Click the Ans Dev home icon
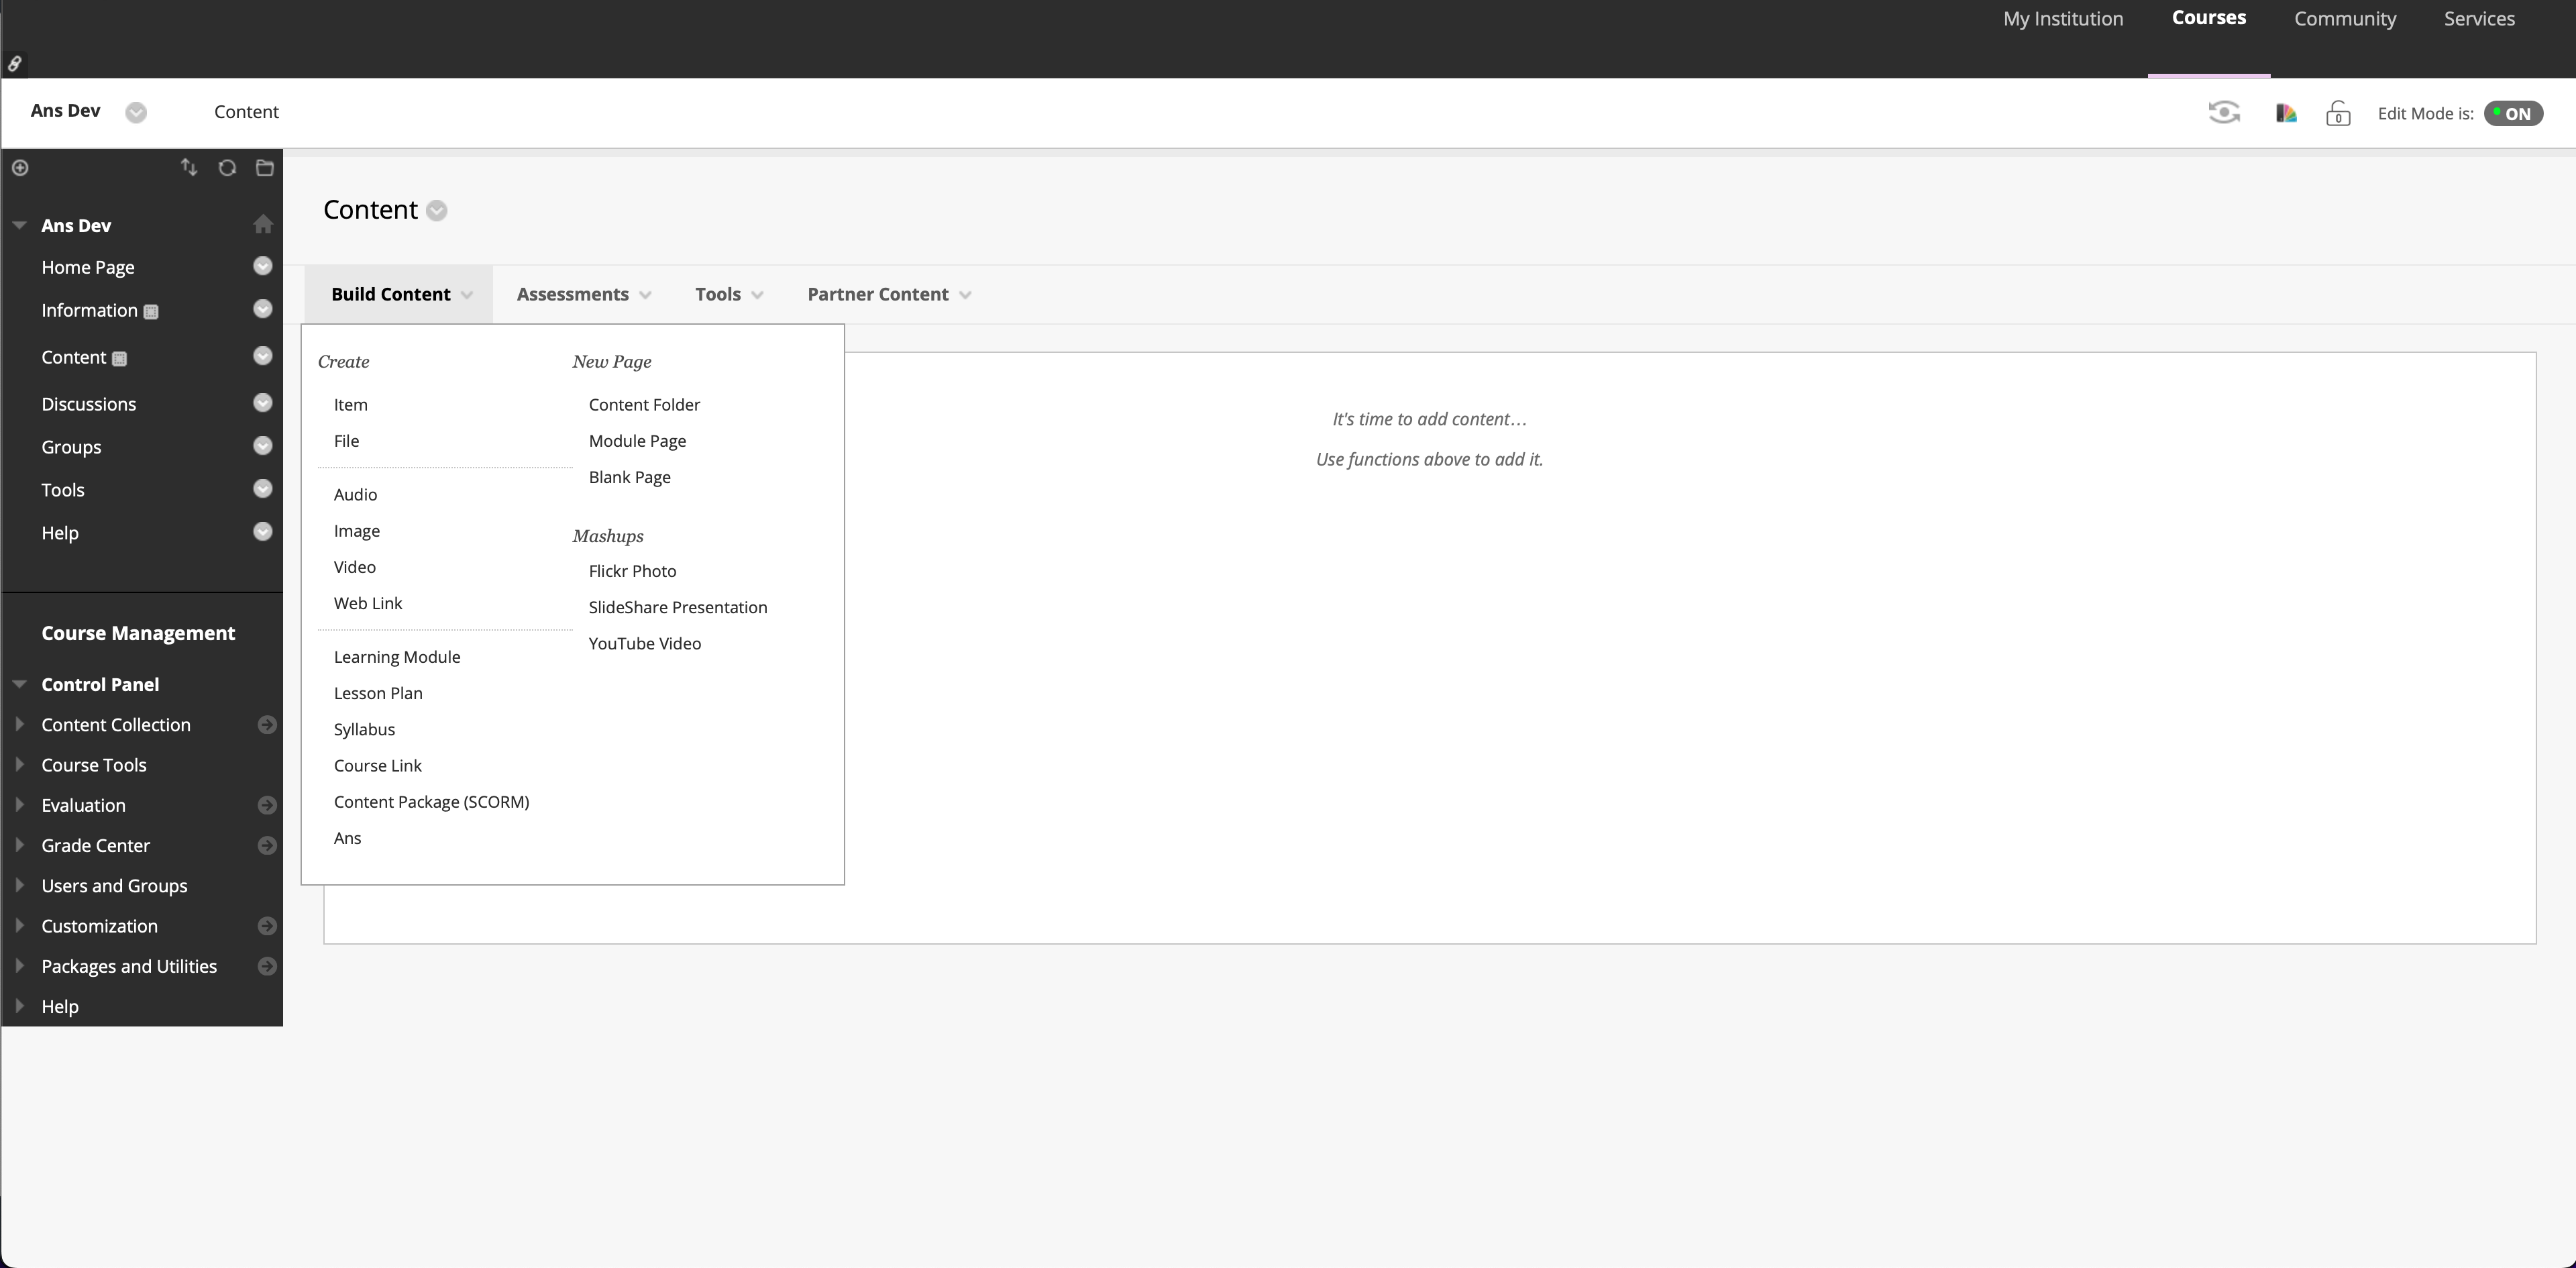The width and height of the screenshot is (2576, 1268). point(263,224)
